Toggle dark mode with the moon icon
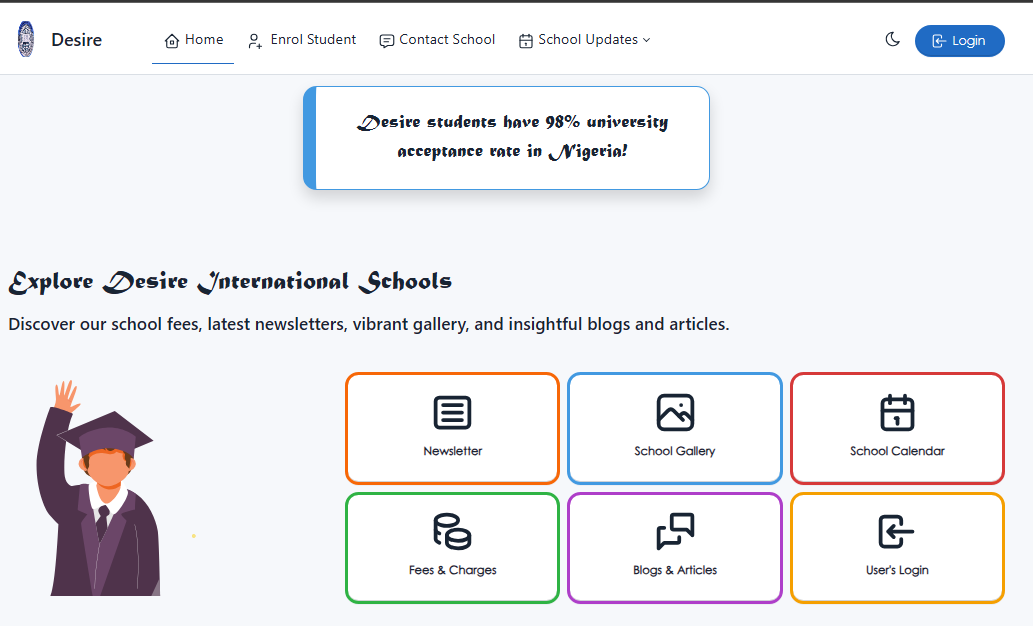Image resolution: width=1033 pixels, height=626 pixels. tap(892, 39)
